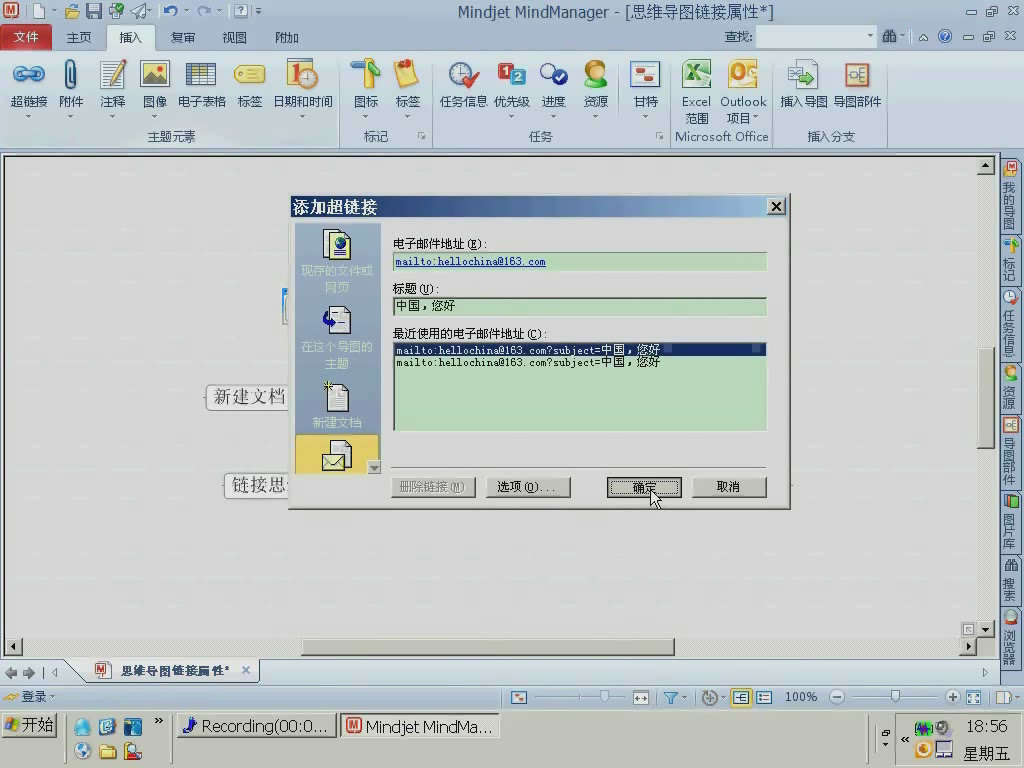Open the File (文件) tab
Viewport: 1024px width, 768px height.
25,37
